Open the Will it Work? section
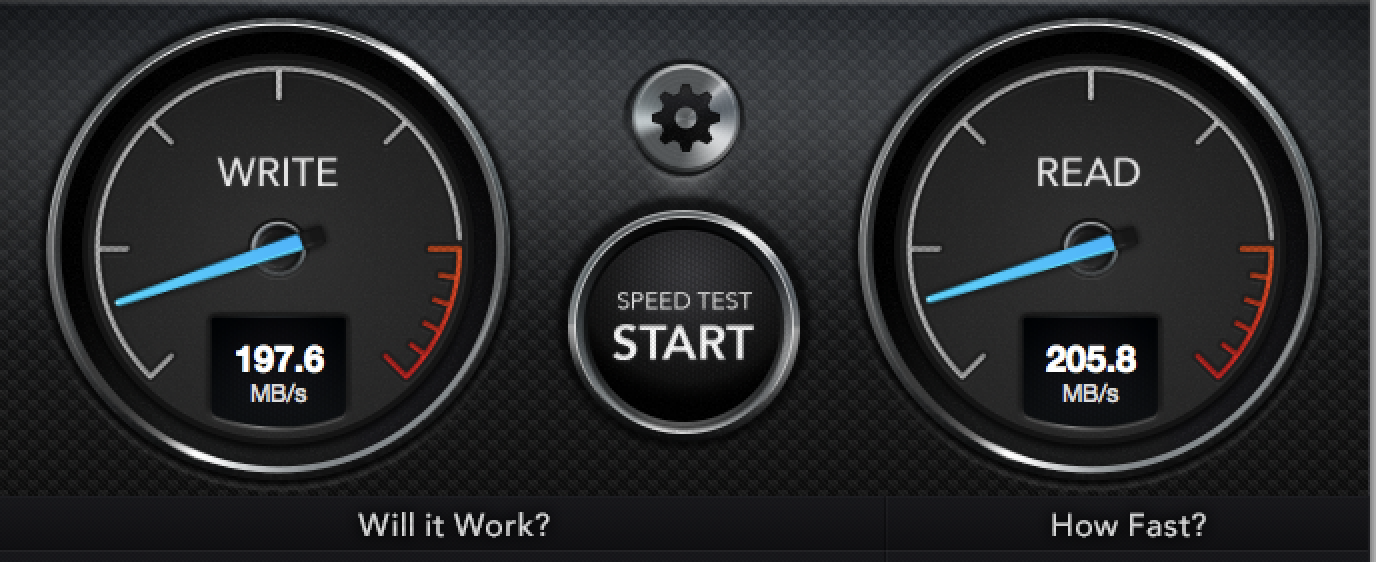Viewport: 1376px width, 562px height. pos(454,524)
